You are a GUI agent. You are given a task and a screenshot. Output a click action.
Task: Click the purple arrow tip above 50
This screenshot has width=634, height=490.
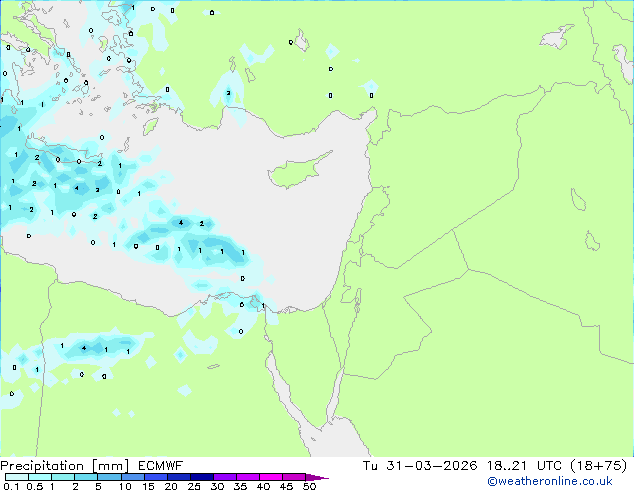pyautogui.click(x=317, y=477)
